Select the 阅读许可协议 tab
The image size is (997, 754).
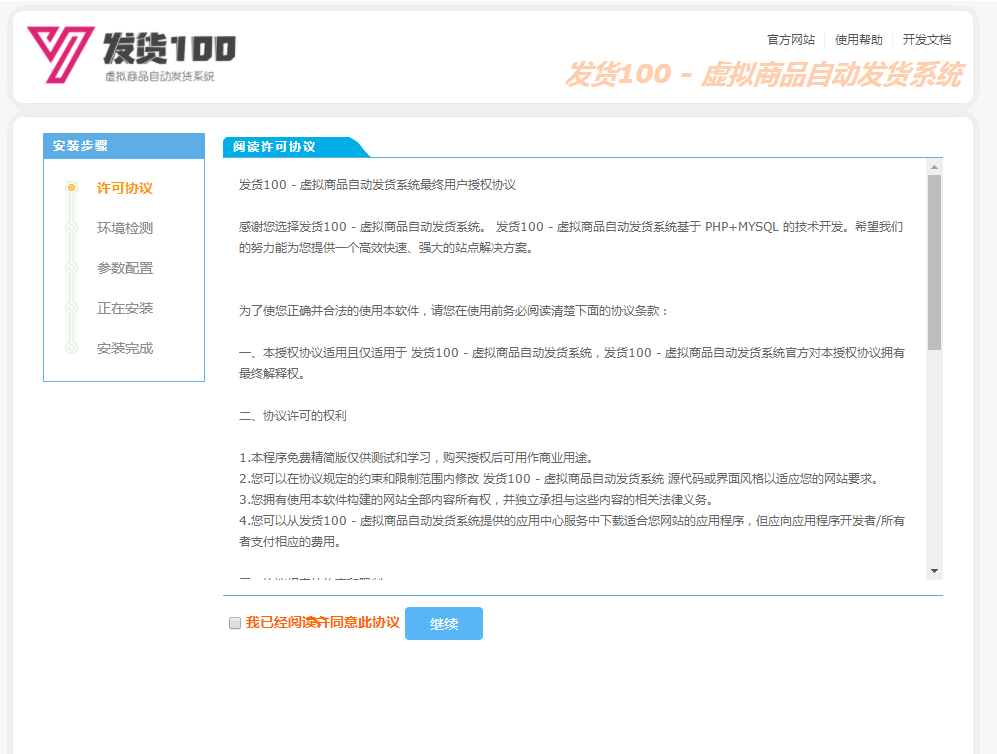(x=275, y=147)
